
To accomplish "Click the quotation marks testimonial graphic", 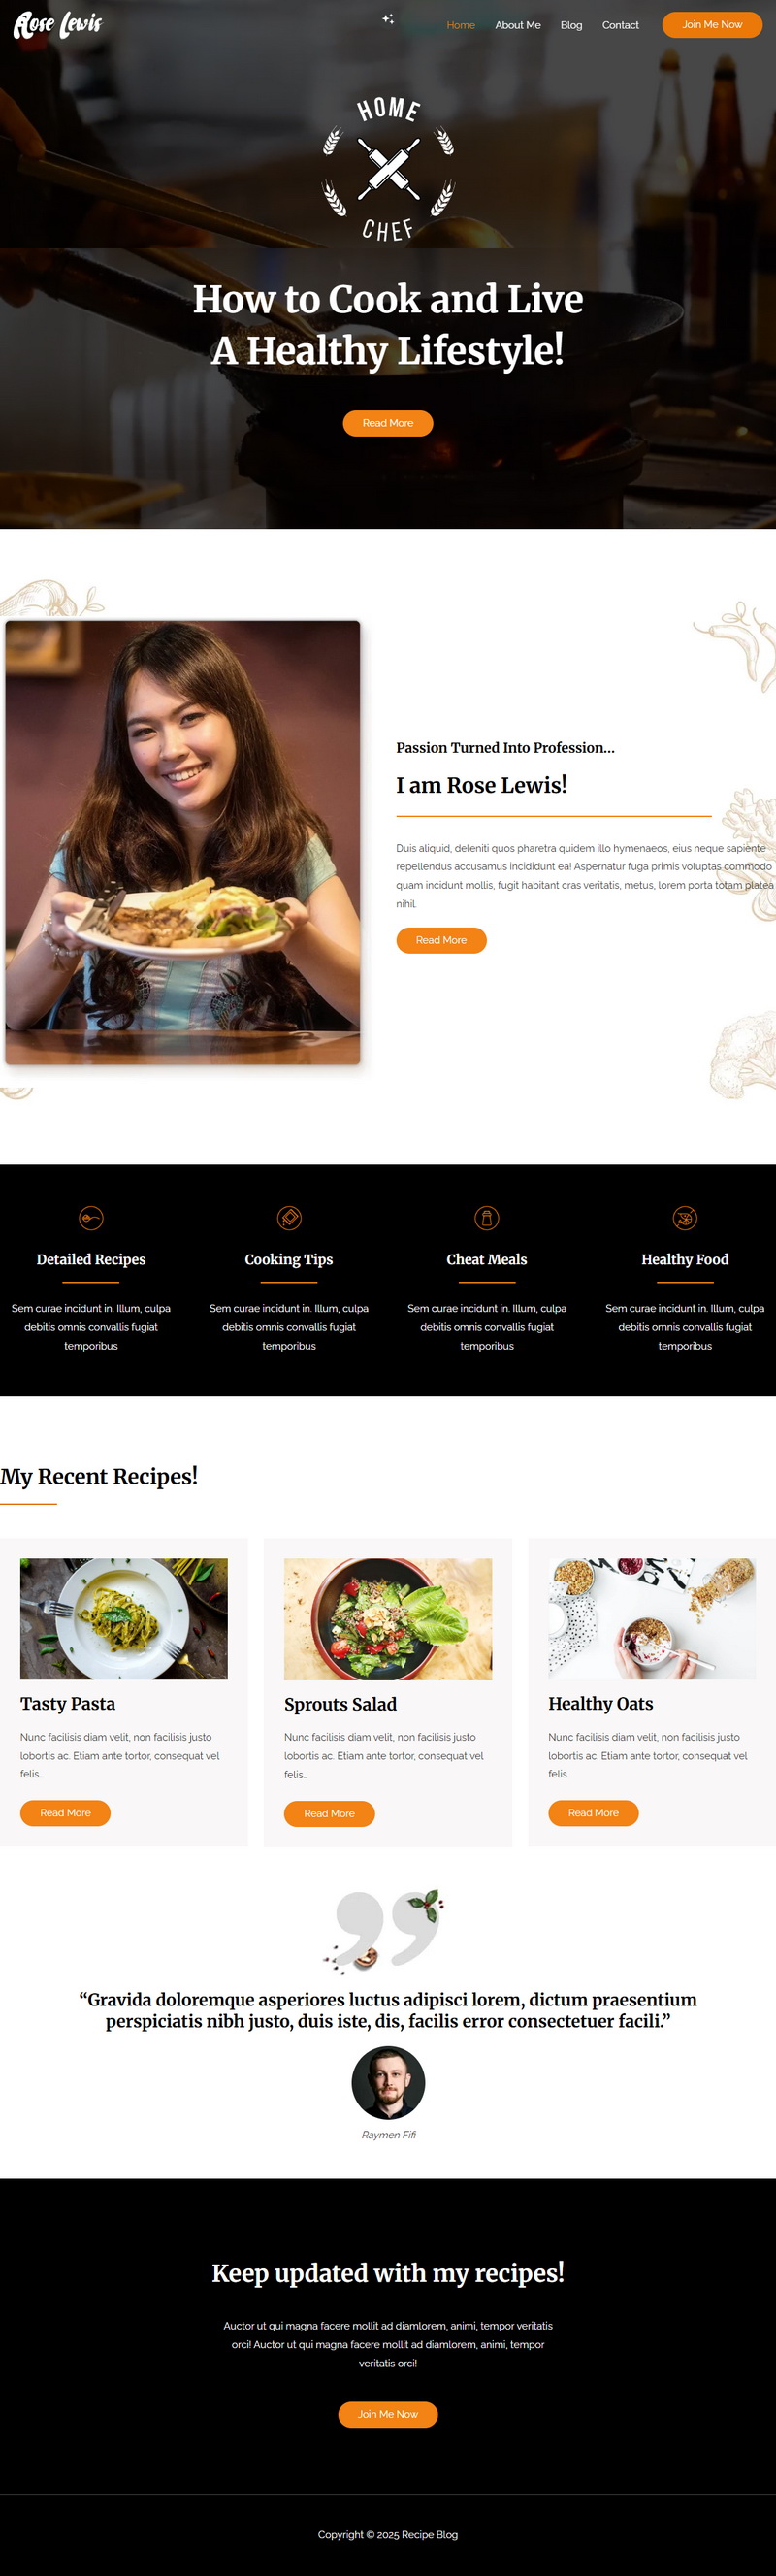I will pyautogui.click(x=387, y=1931).
